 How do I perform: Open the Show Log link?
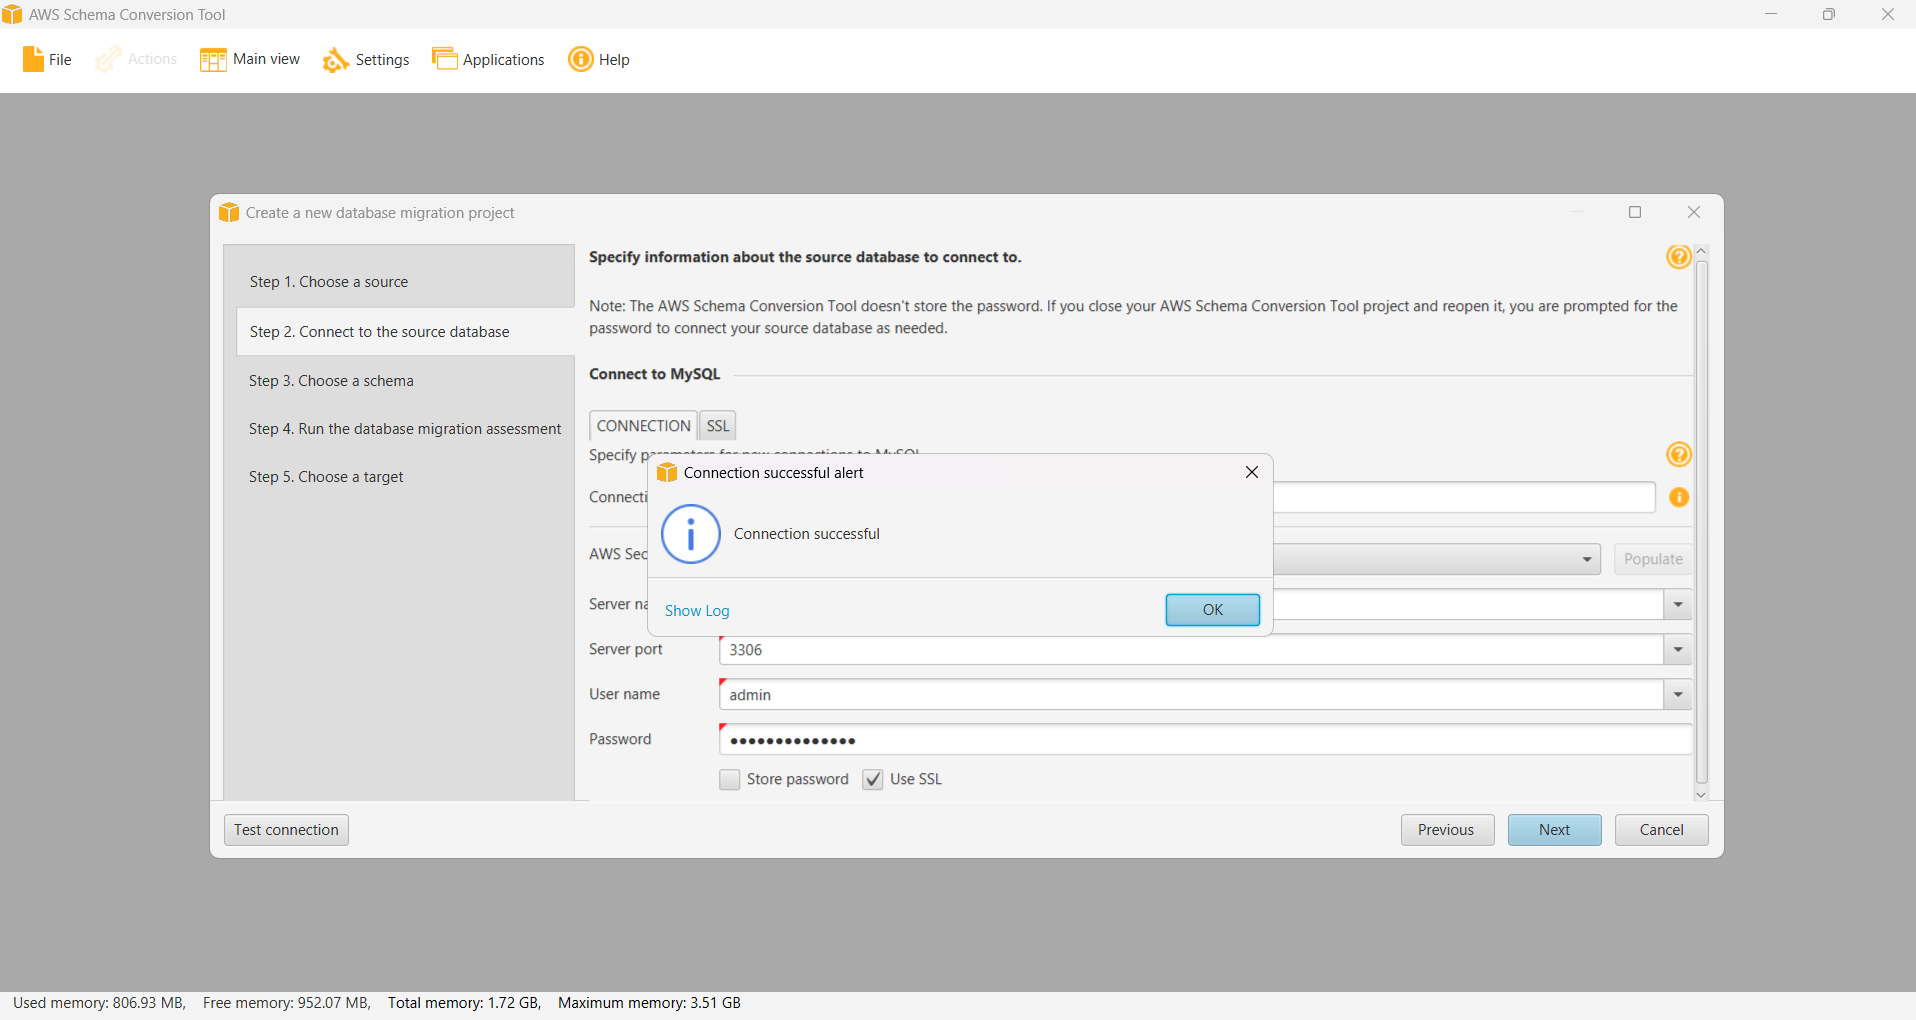[697, 611]
